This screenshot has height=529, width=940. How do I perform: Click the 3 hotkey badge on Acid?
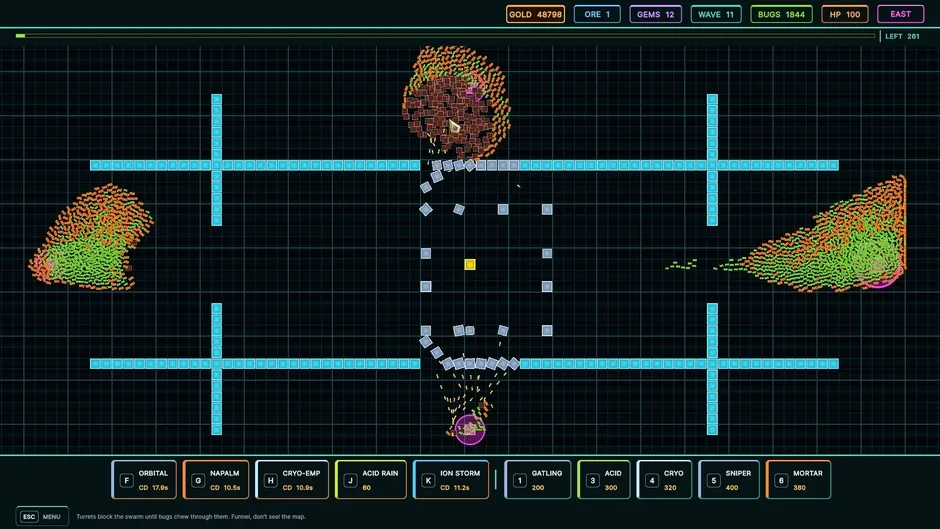pos(592,480)
